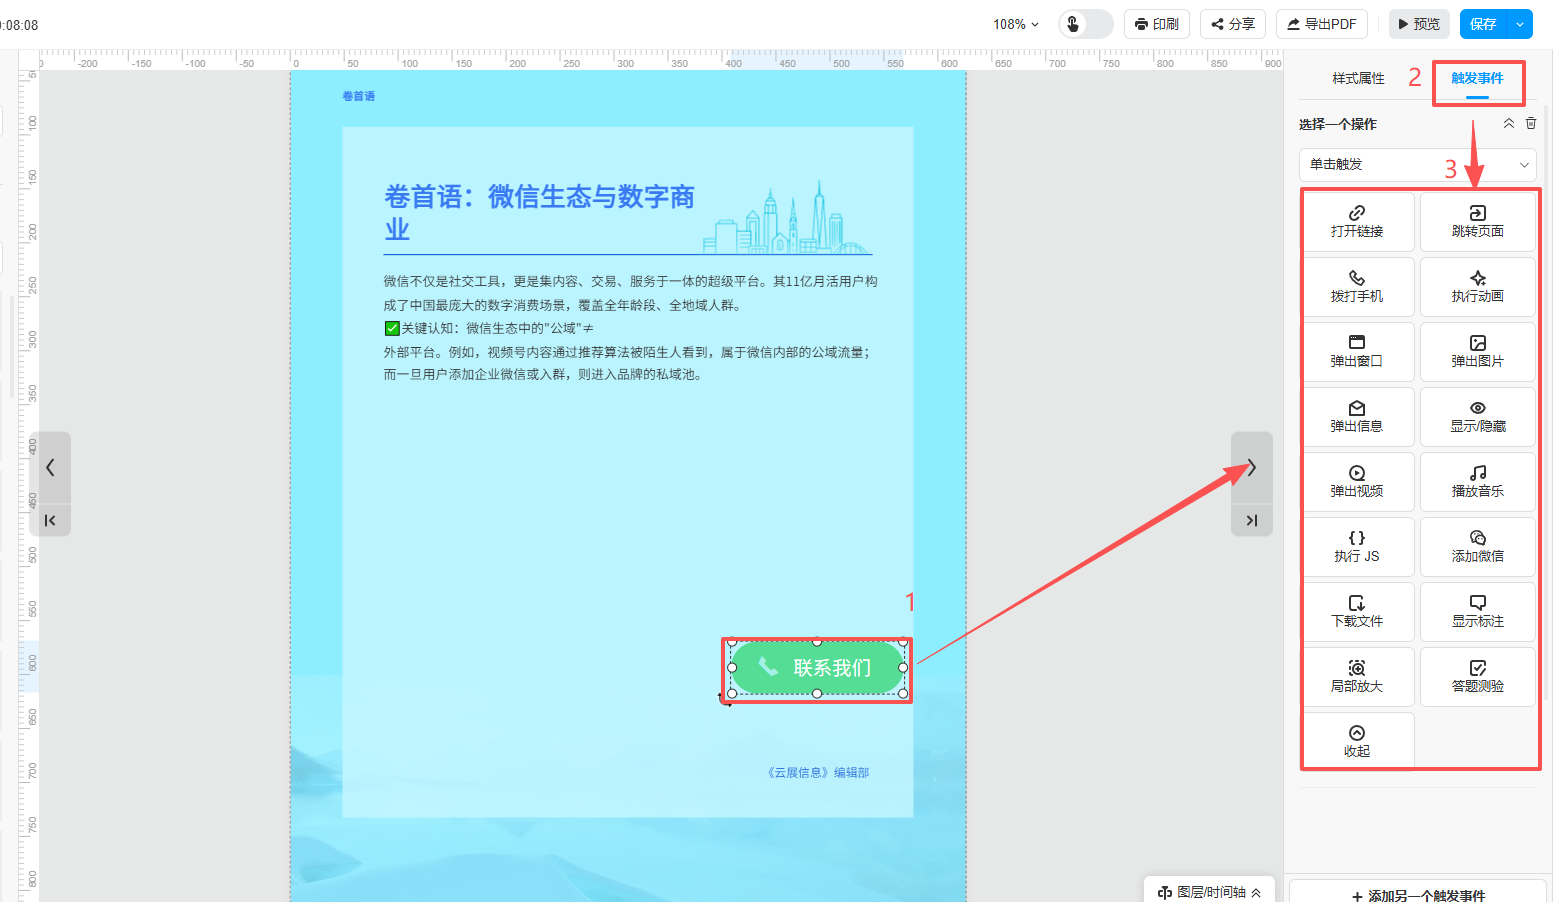Image resolution: width=1553 pixels, height=902 pixels.
Task: Pick the 执行动画 (run animation) action
Action: pyautogui.click(x=1477, y=286)
